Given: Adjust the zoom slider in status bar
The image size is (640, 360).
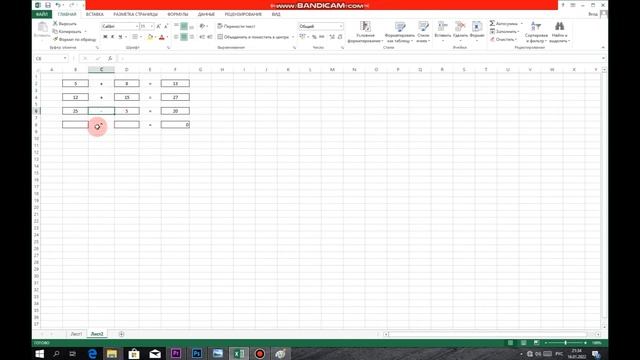Looking at the screenshot, I should coord(565,343).
